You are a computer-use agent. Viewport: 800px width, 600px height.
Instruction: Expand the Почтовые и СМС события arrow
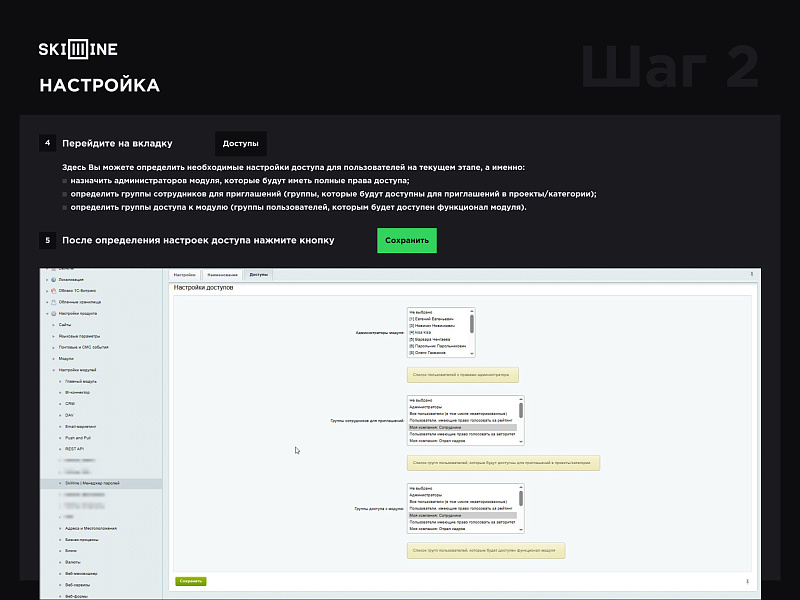(54, 347)
